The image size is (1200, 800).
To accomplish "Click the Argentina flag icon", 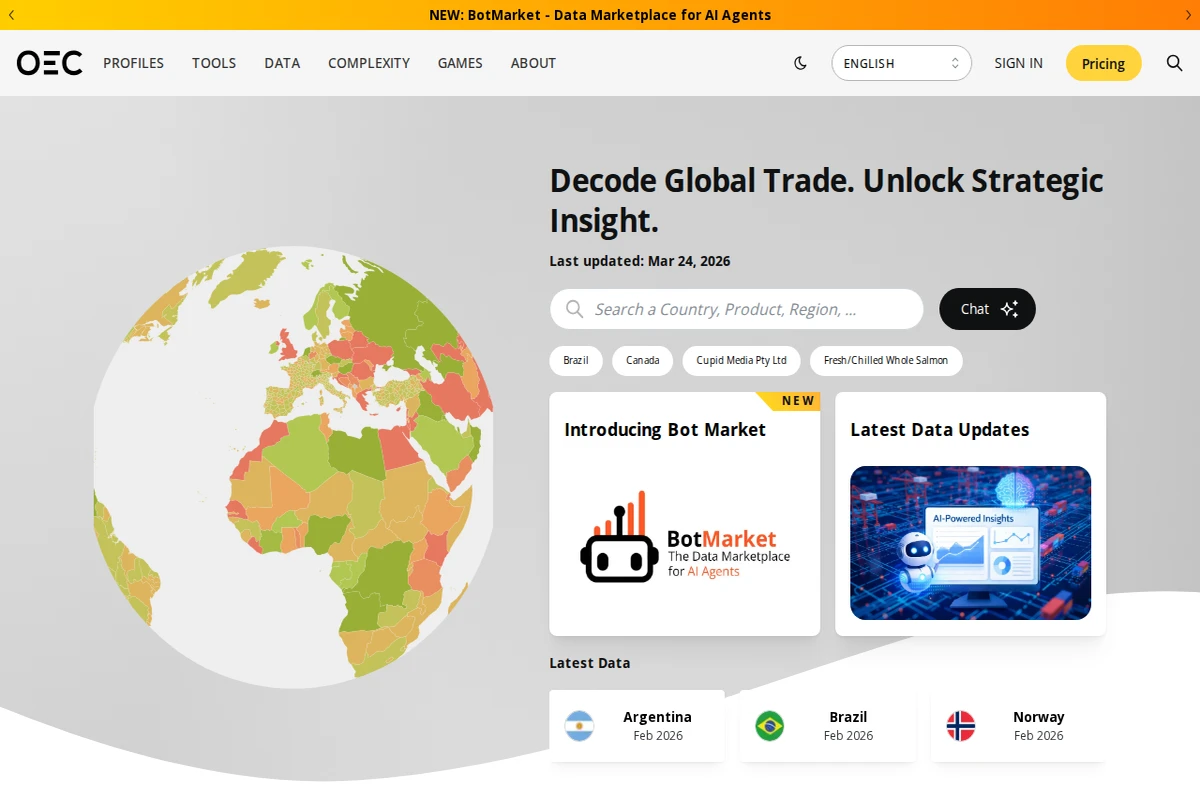I will 579,726.
